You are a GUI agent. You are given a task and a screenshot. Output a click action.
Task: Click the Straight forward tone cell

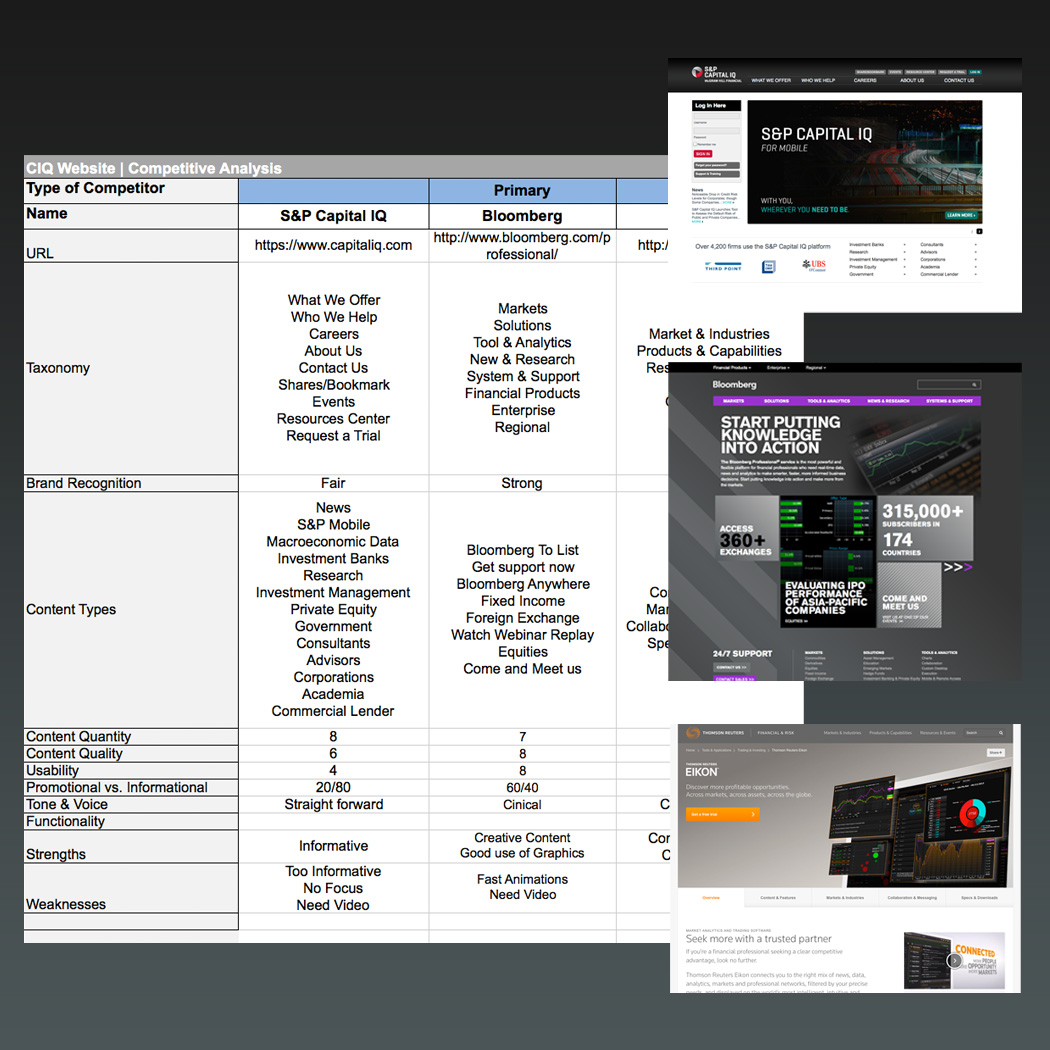[x=333, y=804]
